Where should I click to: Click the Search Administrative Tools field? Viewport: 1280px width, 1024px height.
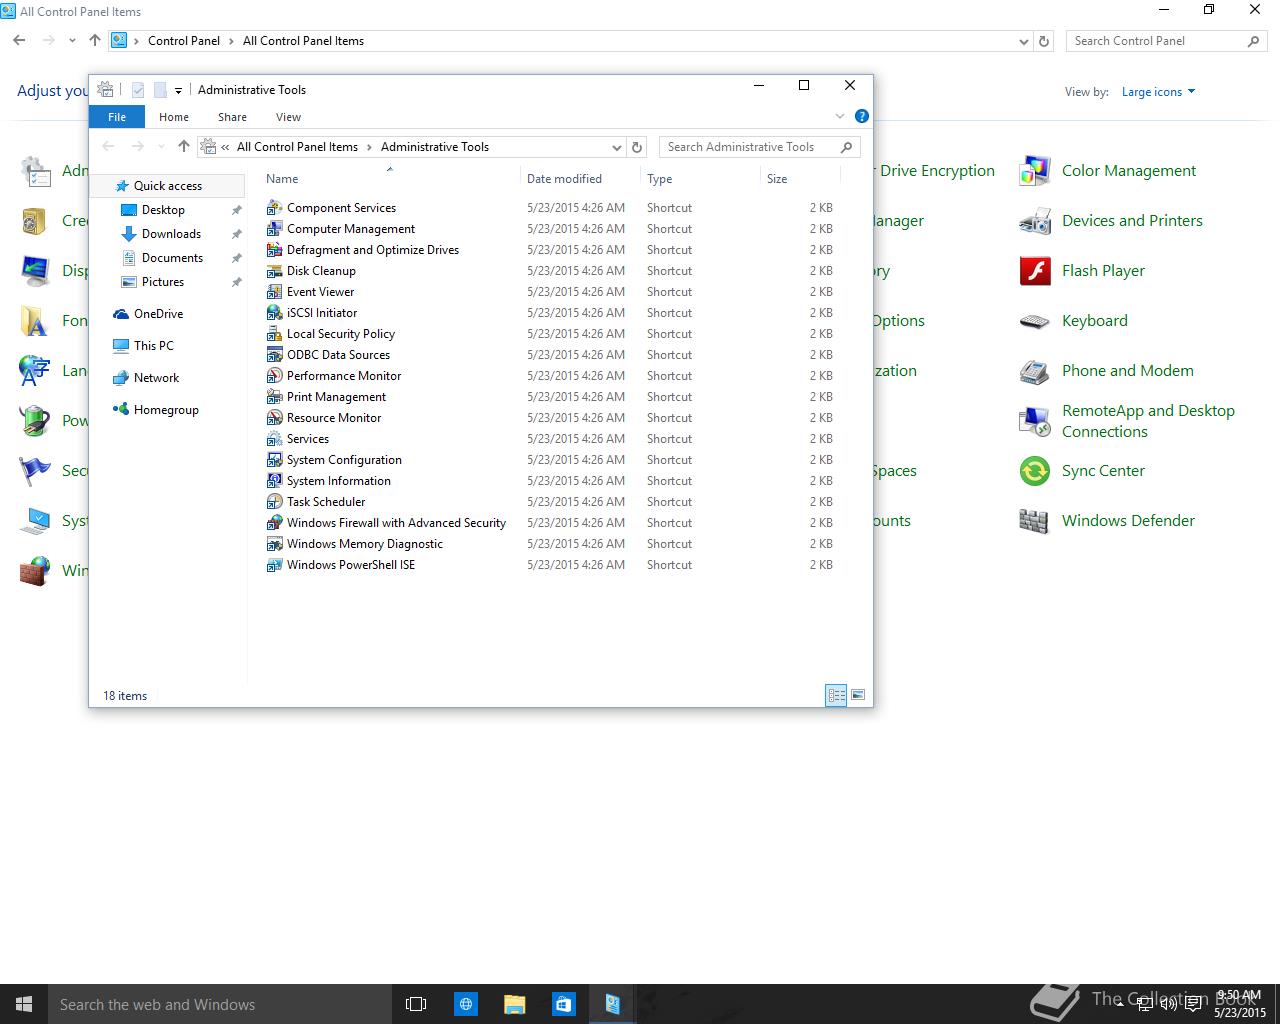(x=758, y=147)
